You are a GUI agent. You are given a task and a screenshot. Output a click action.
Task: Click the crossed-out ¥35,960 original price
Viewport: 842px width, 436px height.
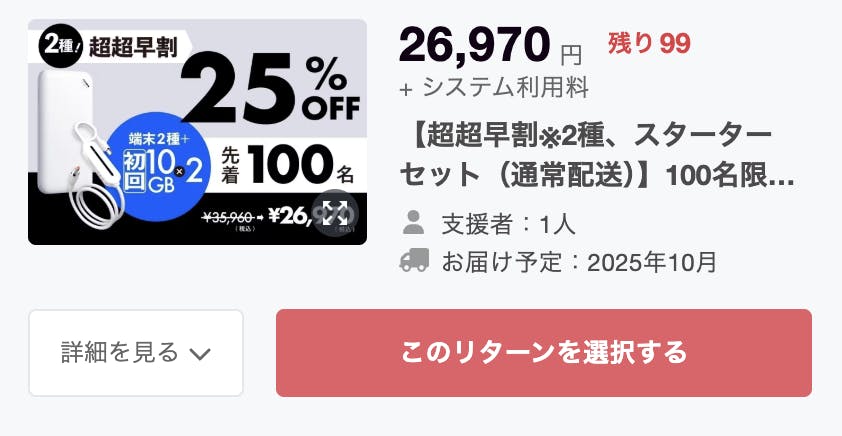(x=230, y=215)
